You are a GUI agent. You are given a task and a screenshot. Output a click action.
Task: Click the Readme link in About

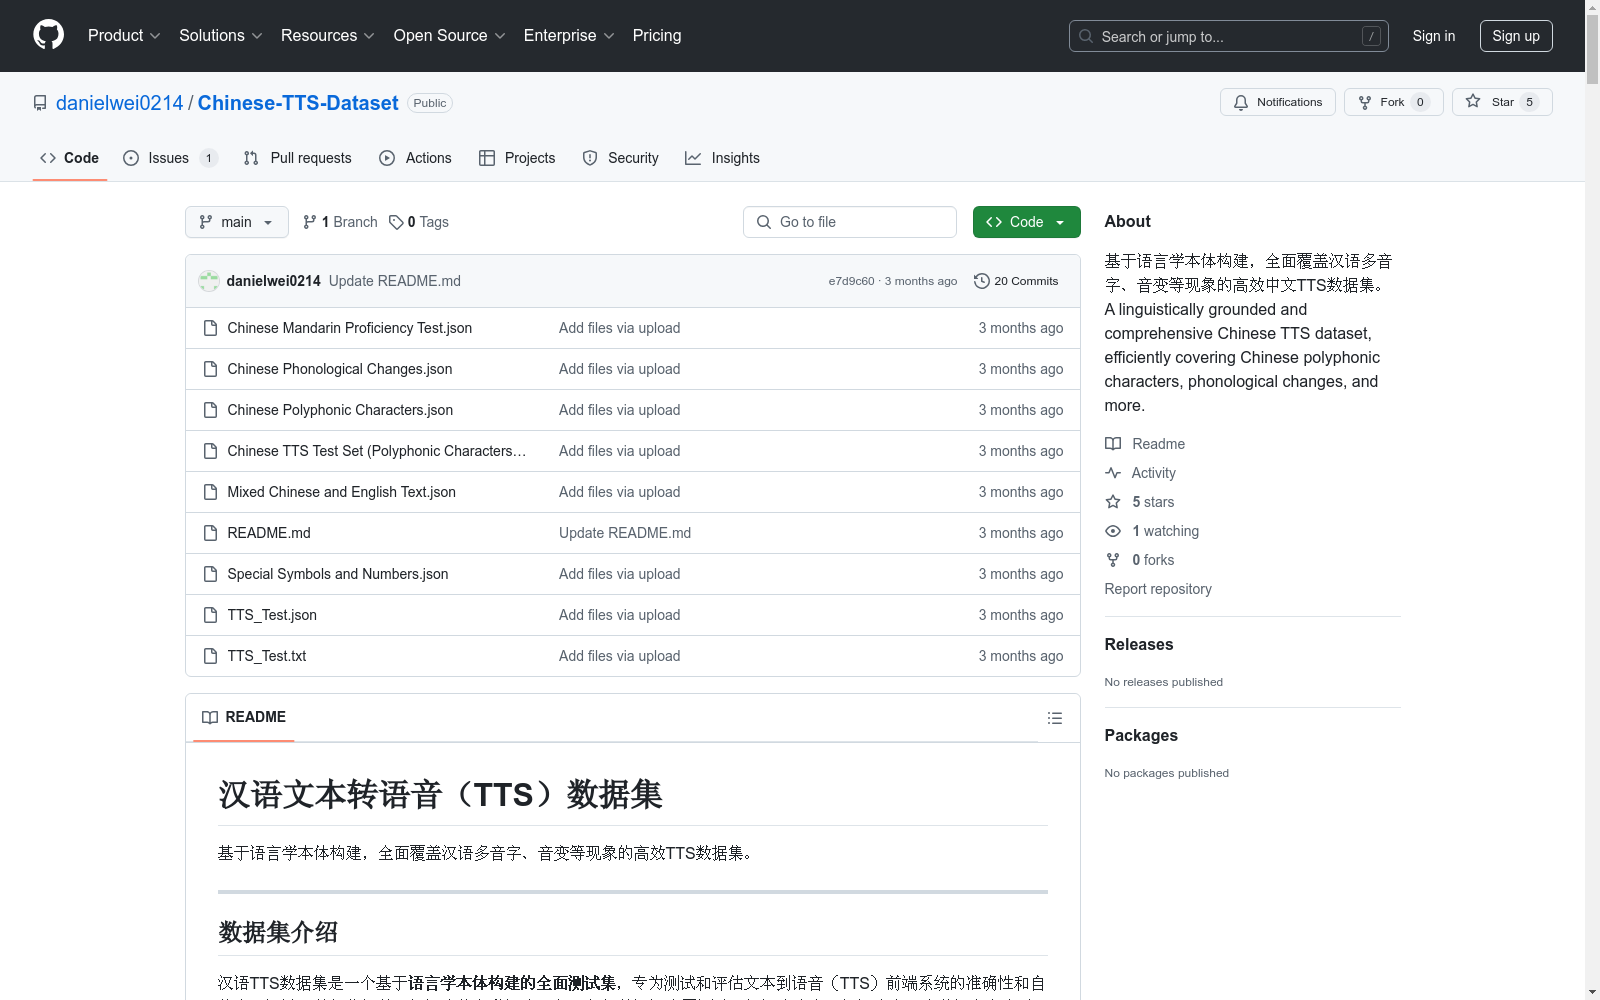click(1145, 444)
